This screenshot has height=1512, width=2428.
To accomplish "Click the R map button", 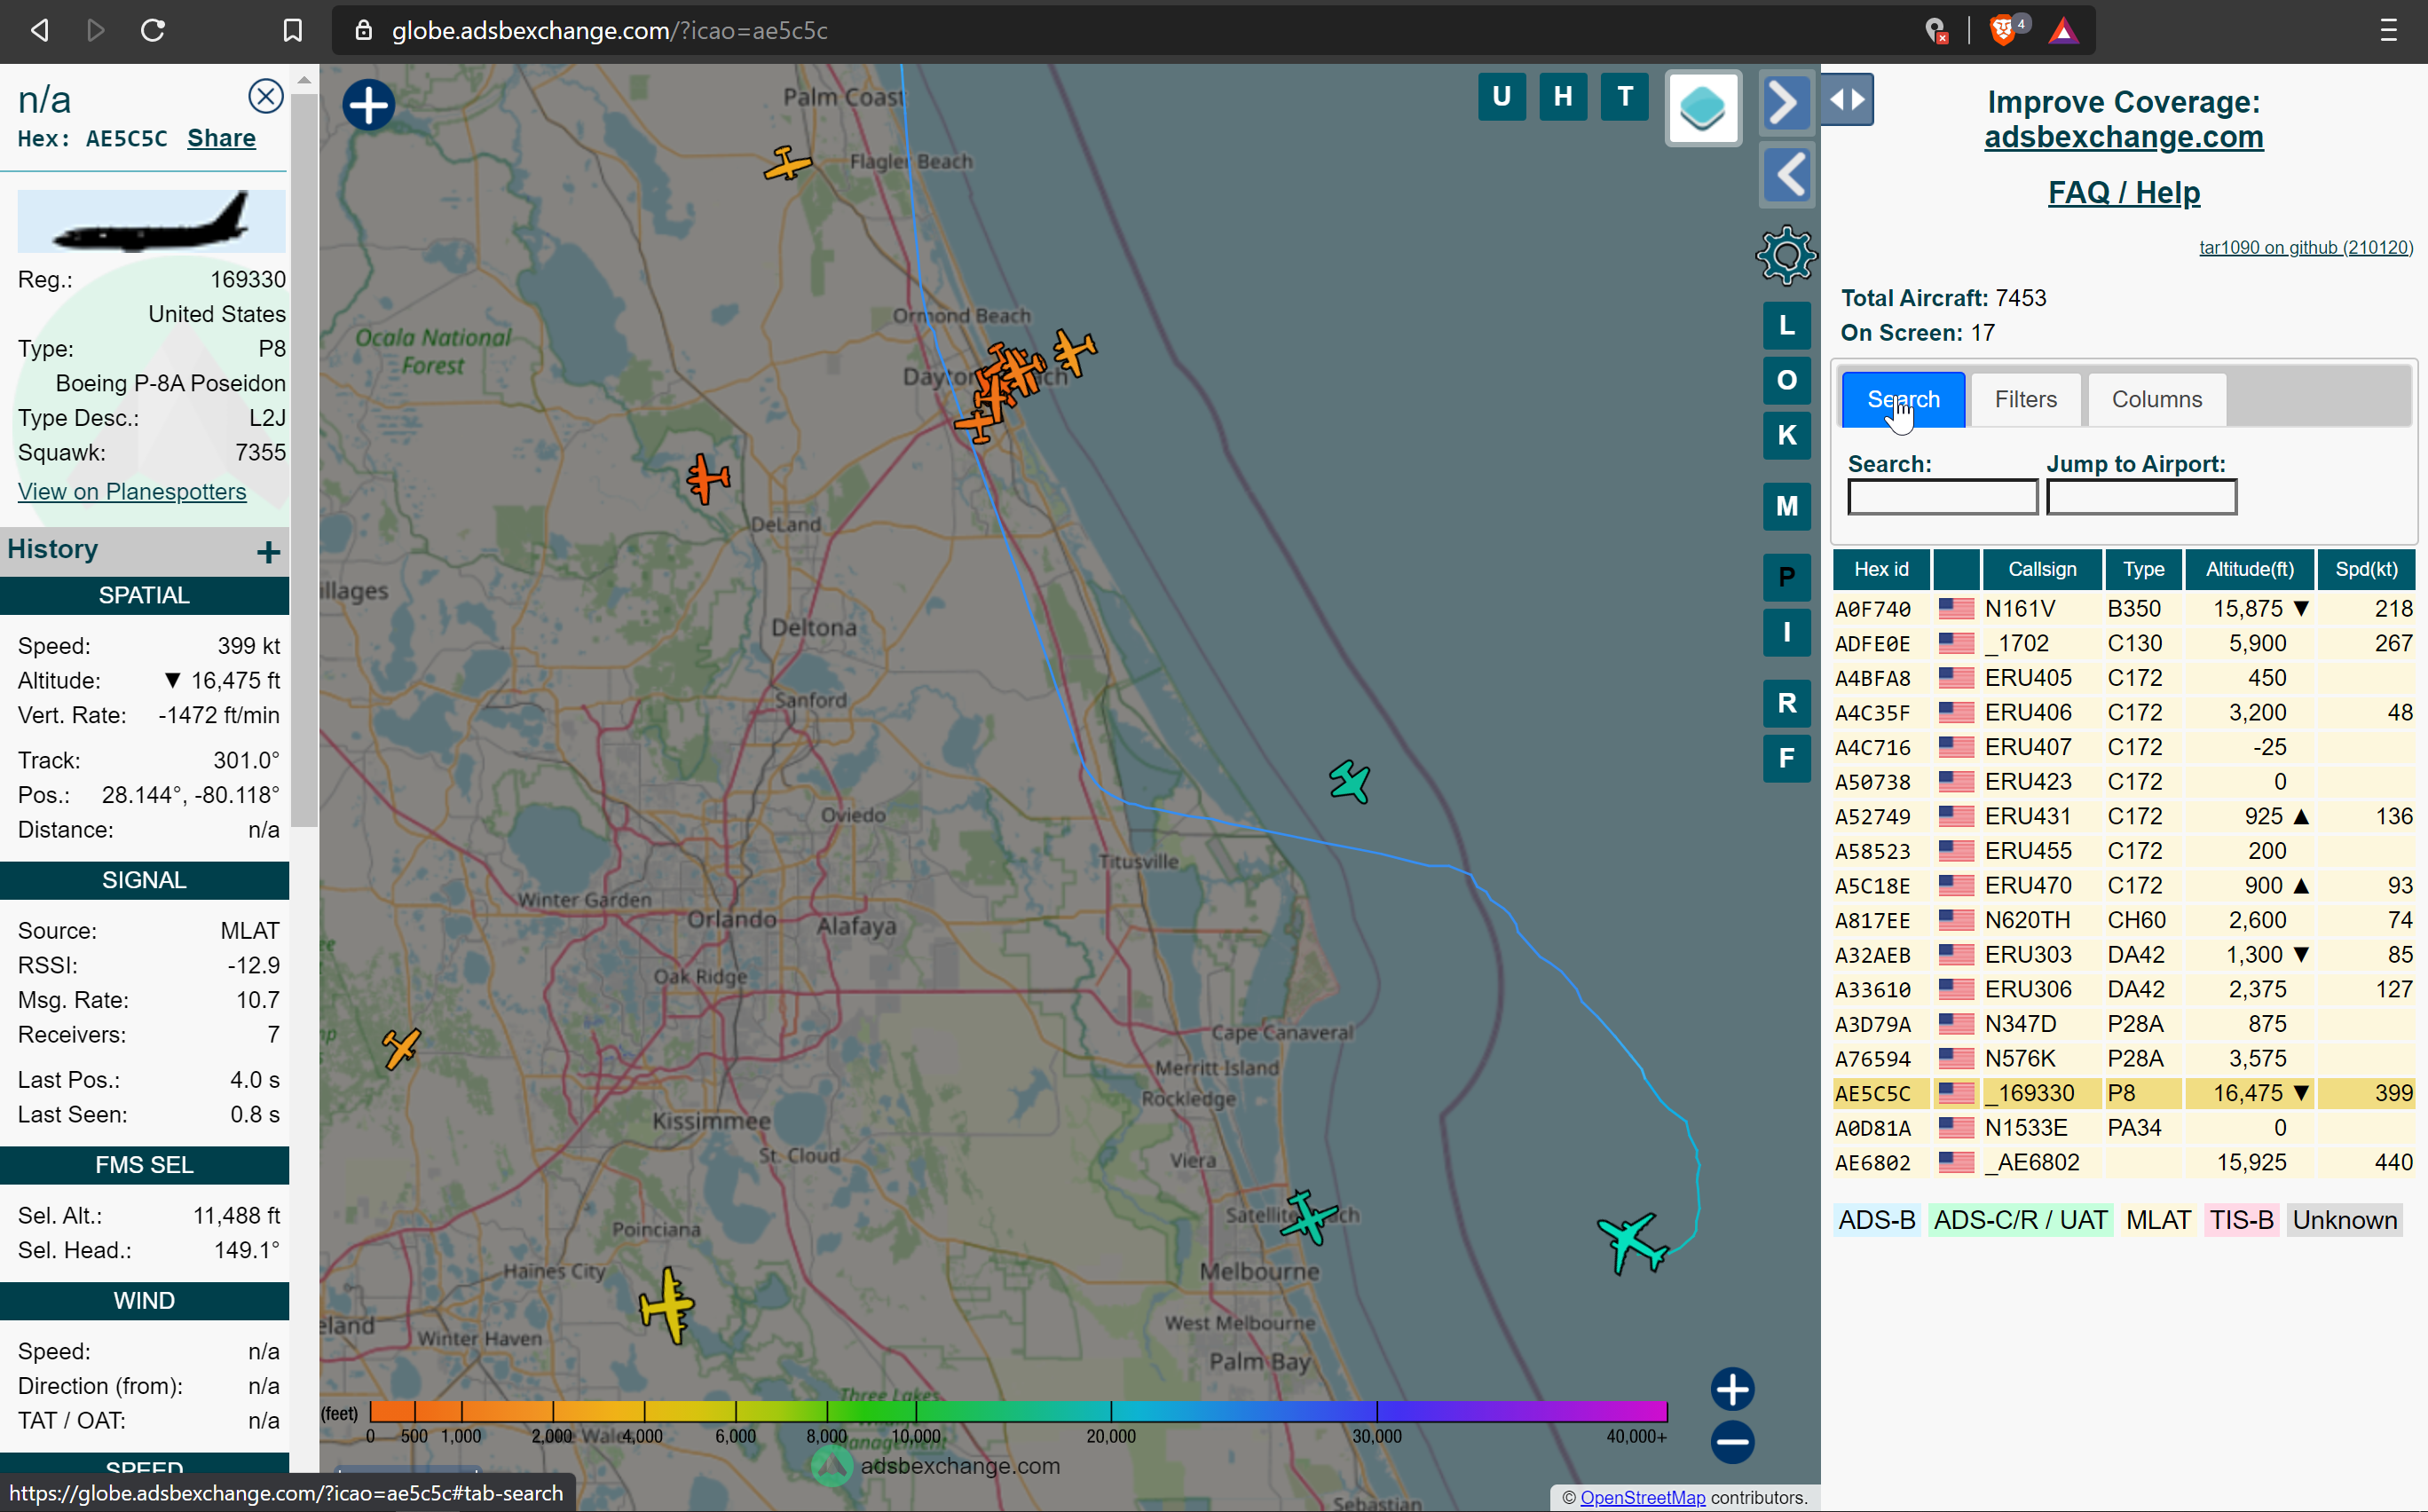I will pos(1786,703).
